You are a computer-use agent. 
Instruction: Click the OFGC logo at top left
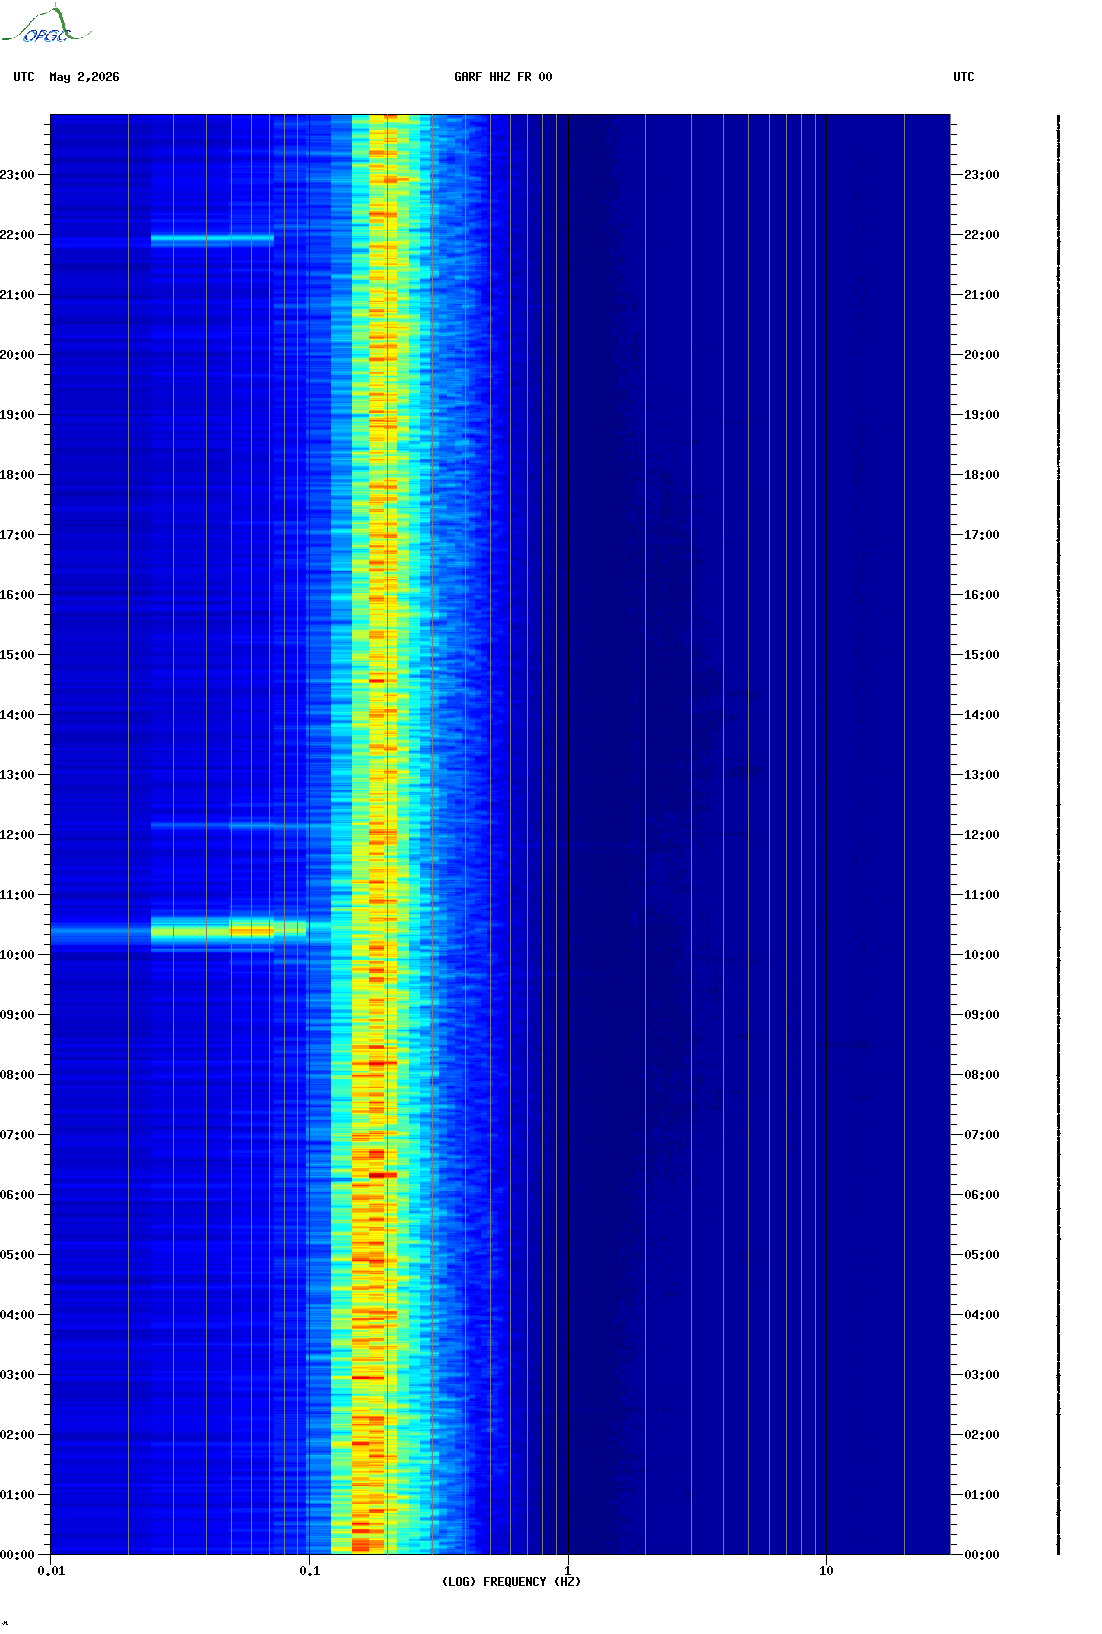tap(46, 25)
